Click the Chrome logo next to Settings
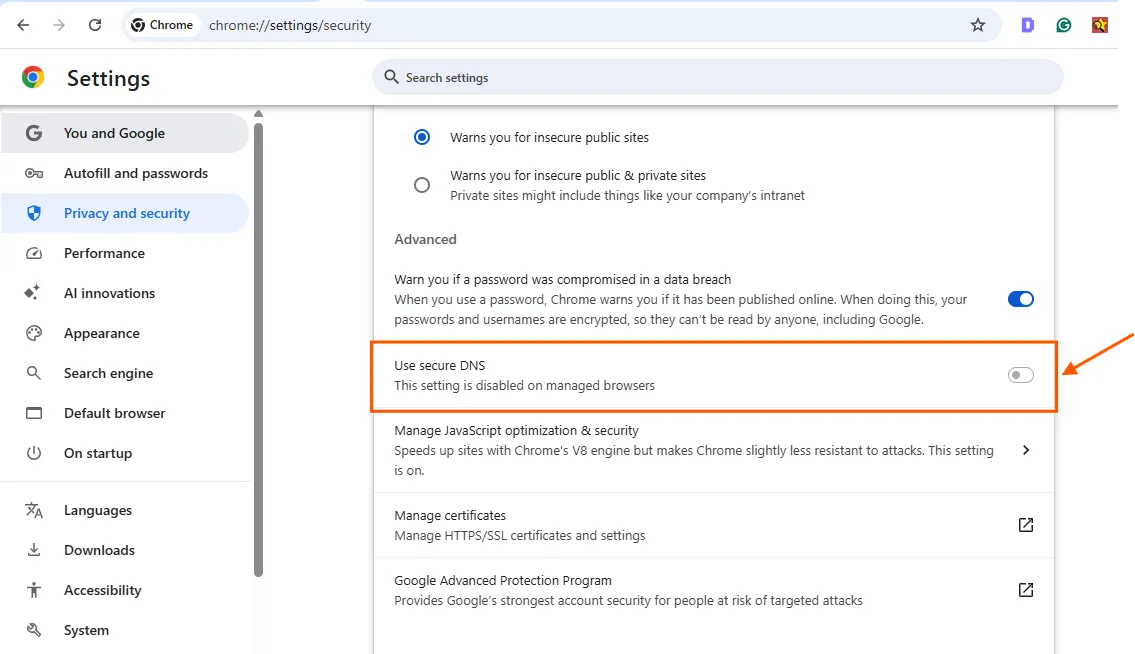This screenshot has width=1135, height=654. (33, 77)
